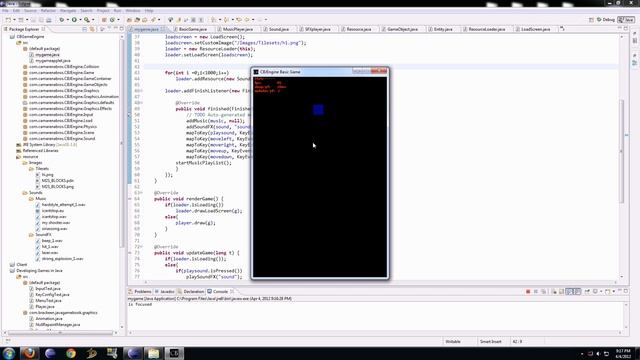Image resolution: width=640 pixels, height=360 pixels.
Task: Switch to LoadScreen.java editor tab
Action: (535, 29)
